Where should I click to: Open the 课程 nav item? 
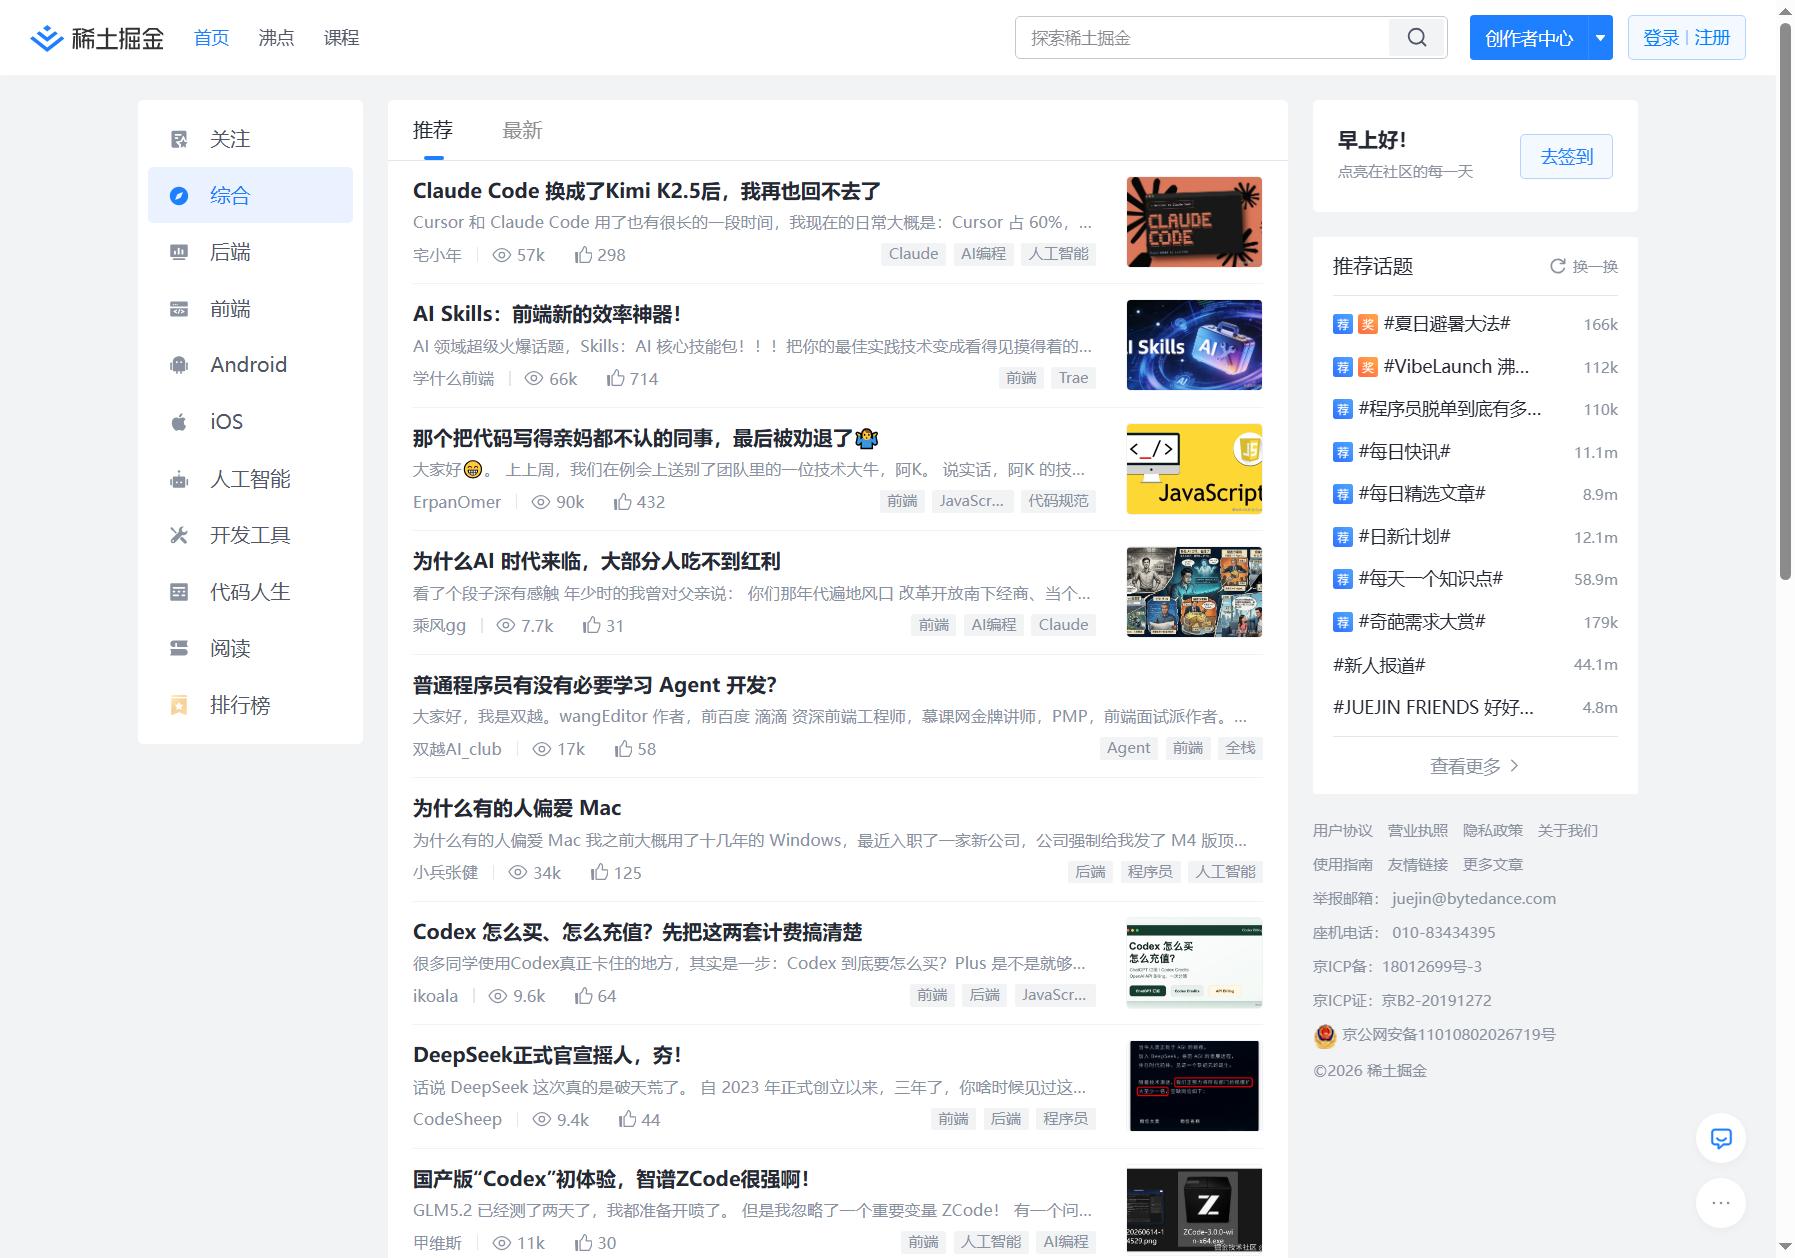click(x=341, y=38)
